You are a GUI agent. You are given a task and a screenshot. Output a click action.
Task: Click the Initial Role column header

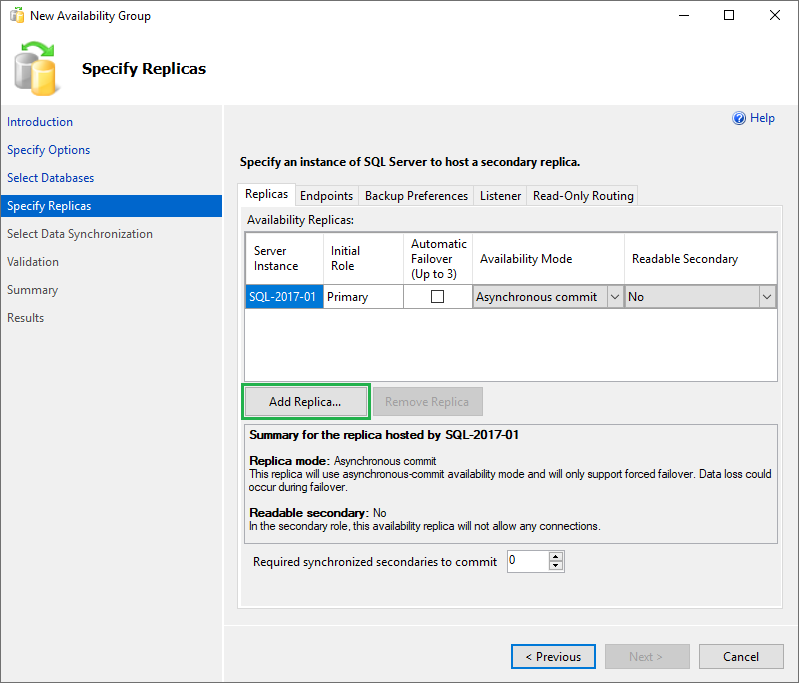tap(363, 258)
